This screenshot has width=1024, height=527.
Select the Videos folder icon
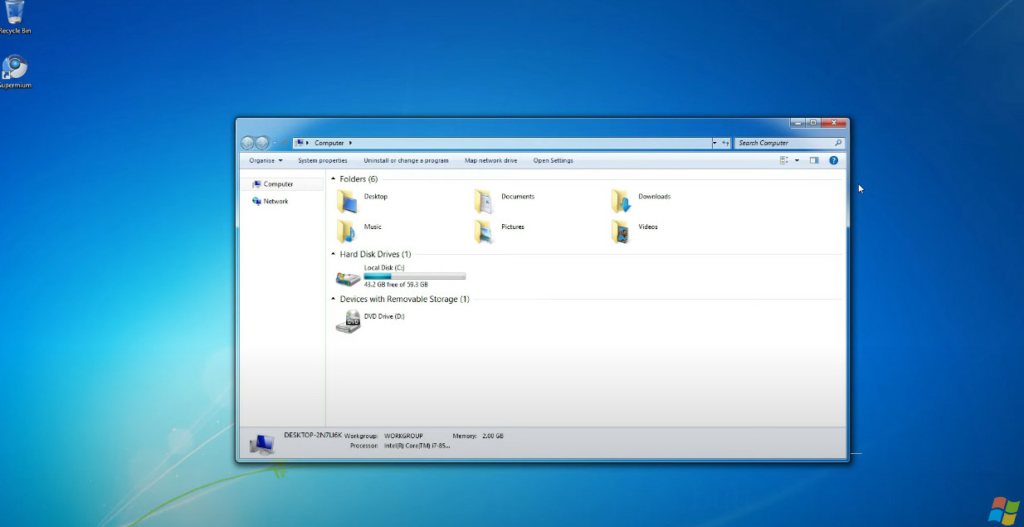(621, 231)
